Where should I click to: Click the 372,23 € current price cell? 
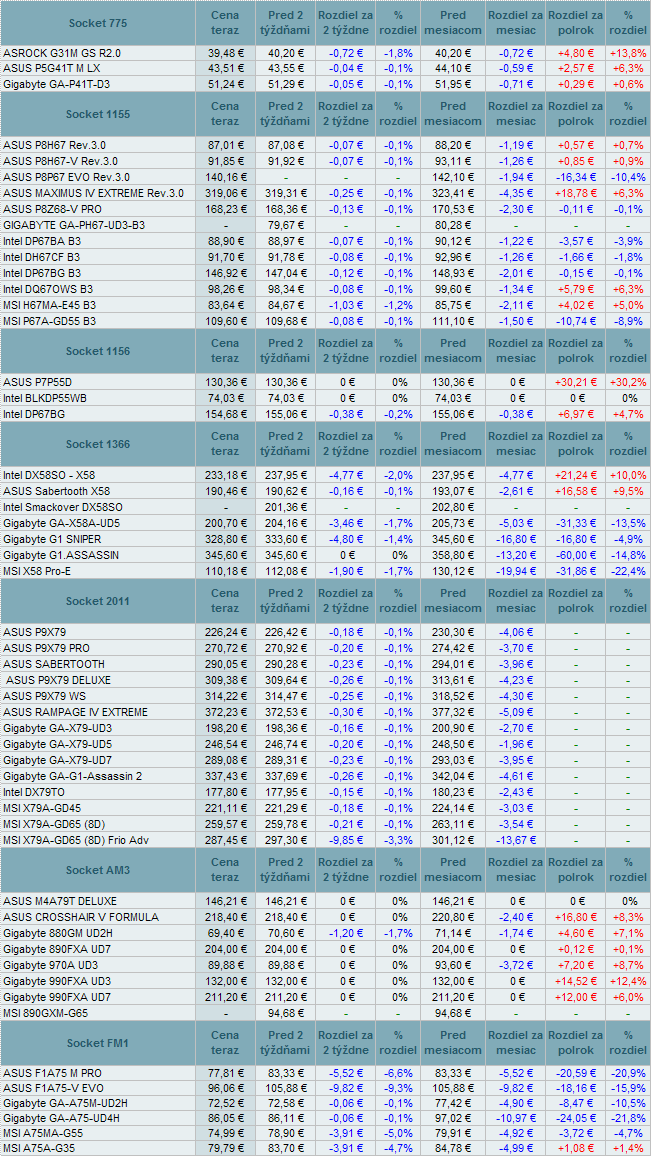click(226, 711)
